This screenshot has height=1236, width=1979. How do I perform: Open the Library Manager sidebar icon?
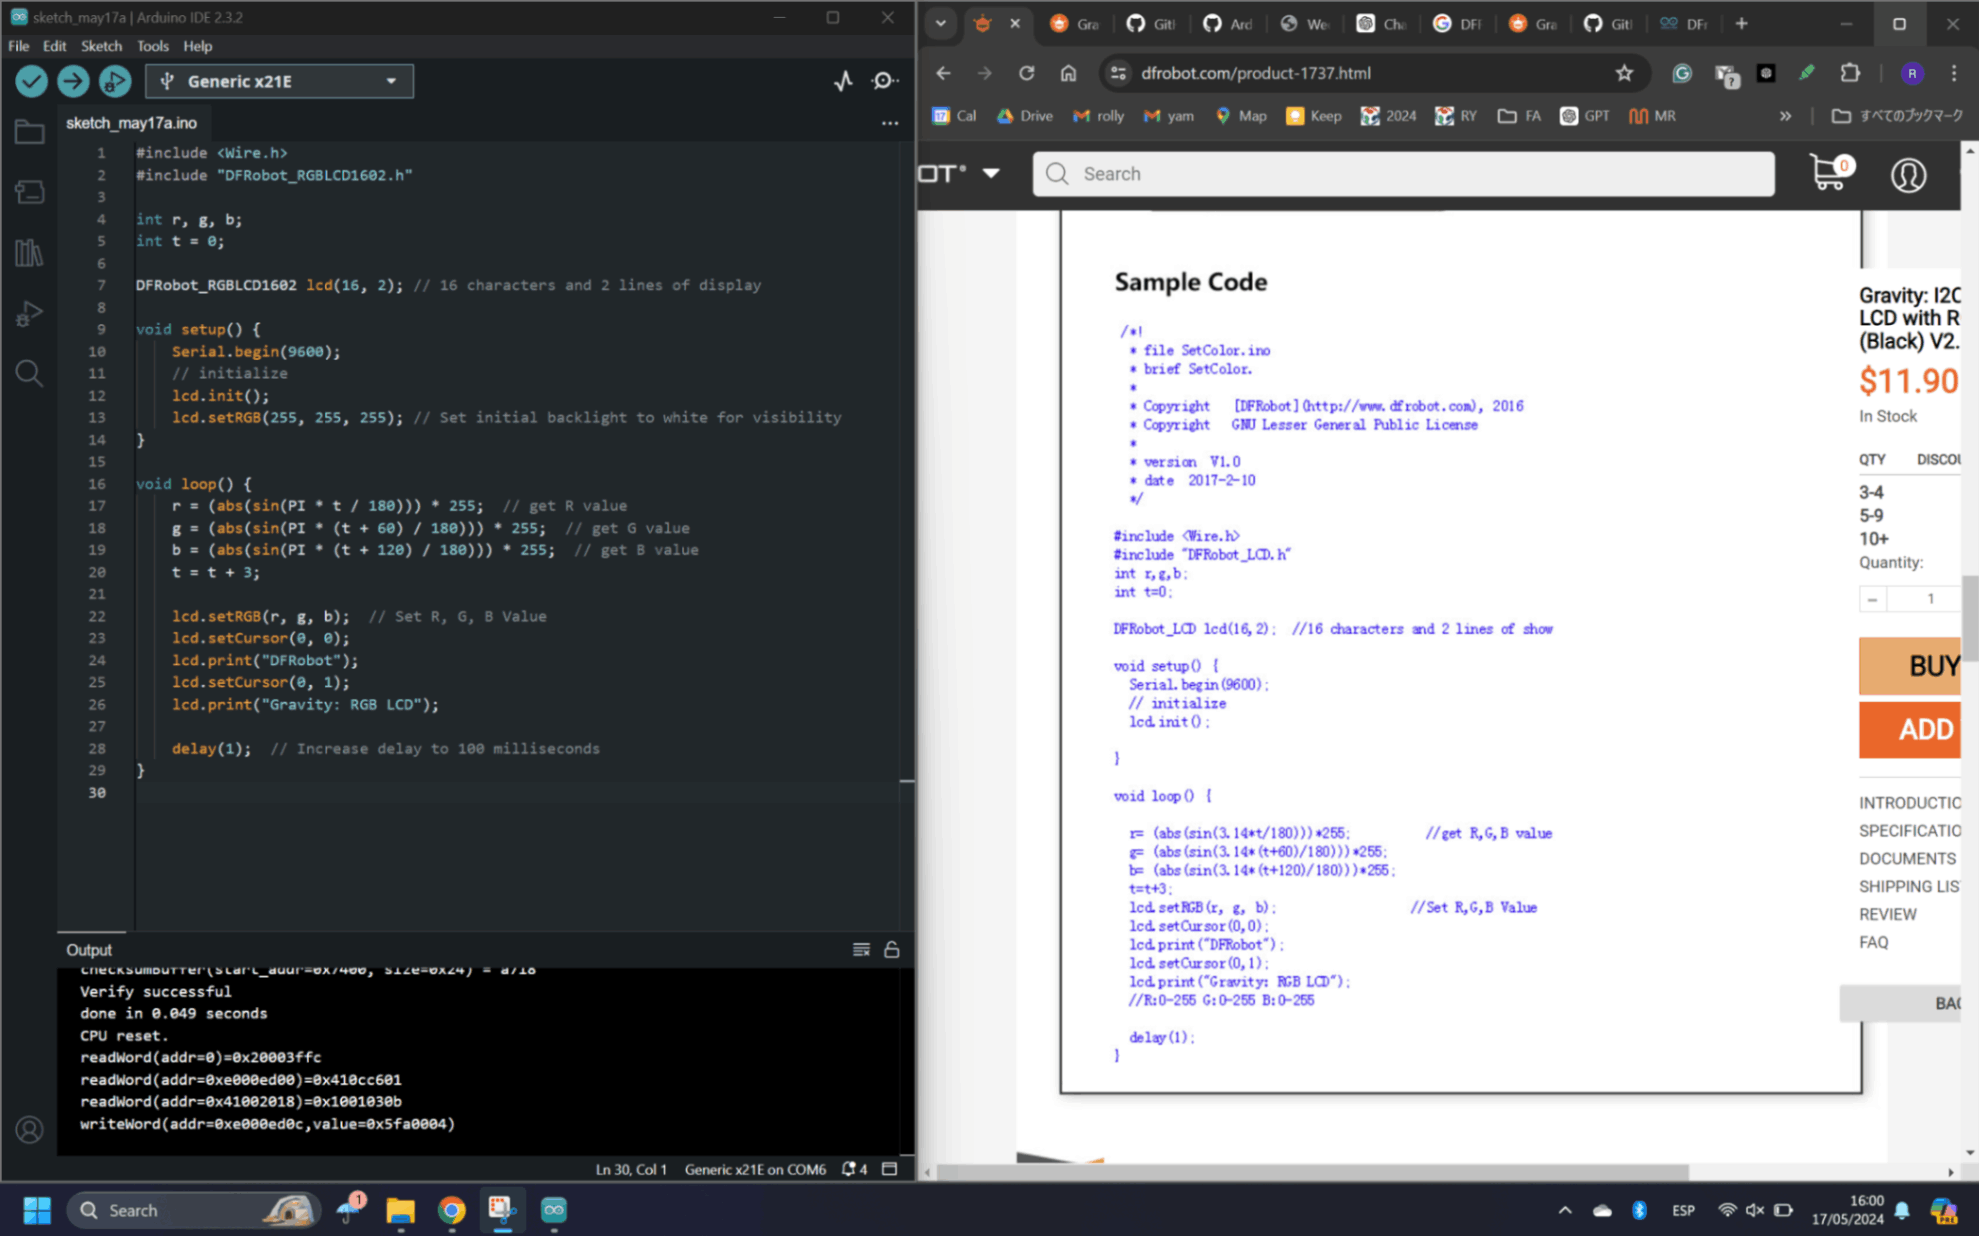click(x=29, y=252)
